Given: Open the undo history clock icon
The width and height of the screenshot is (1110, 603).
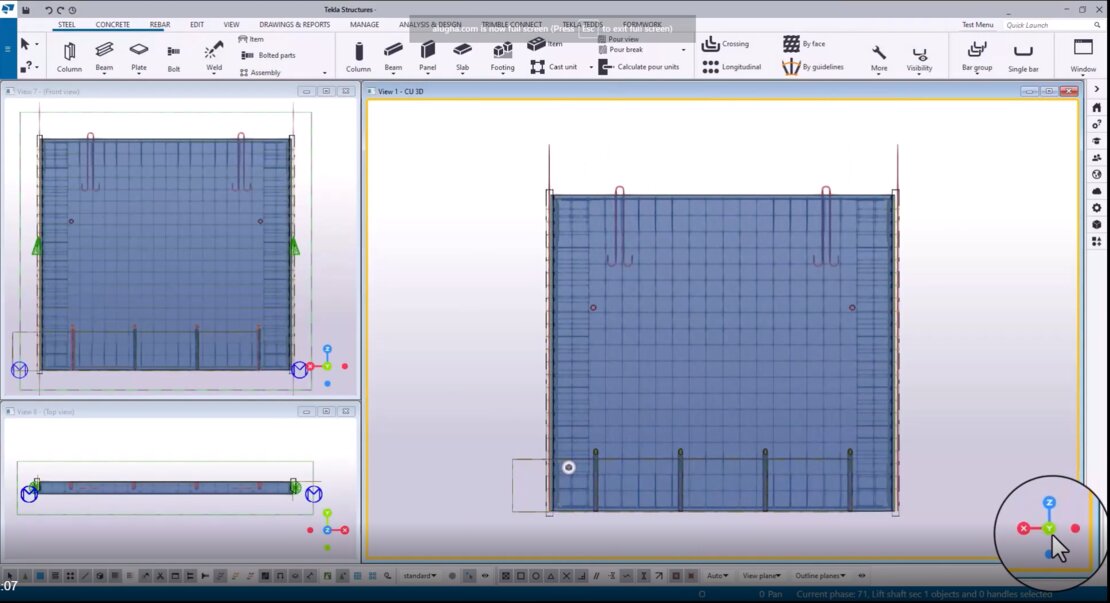Looking at the screenshot, I should [72, 10].
